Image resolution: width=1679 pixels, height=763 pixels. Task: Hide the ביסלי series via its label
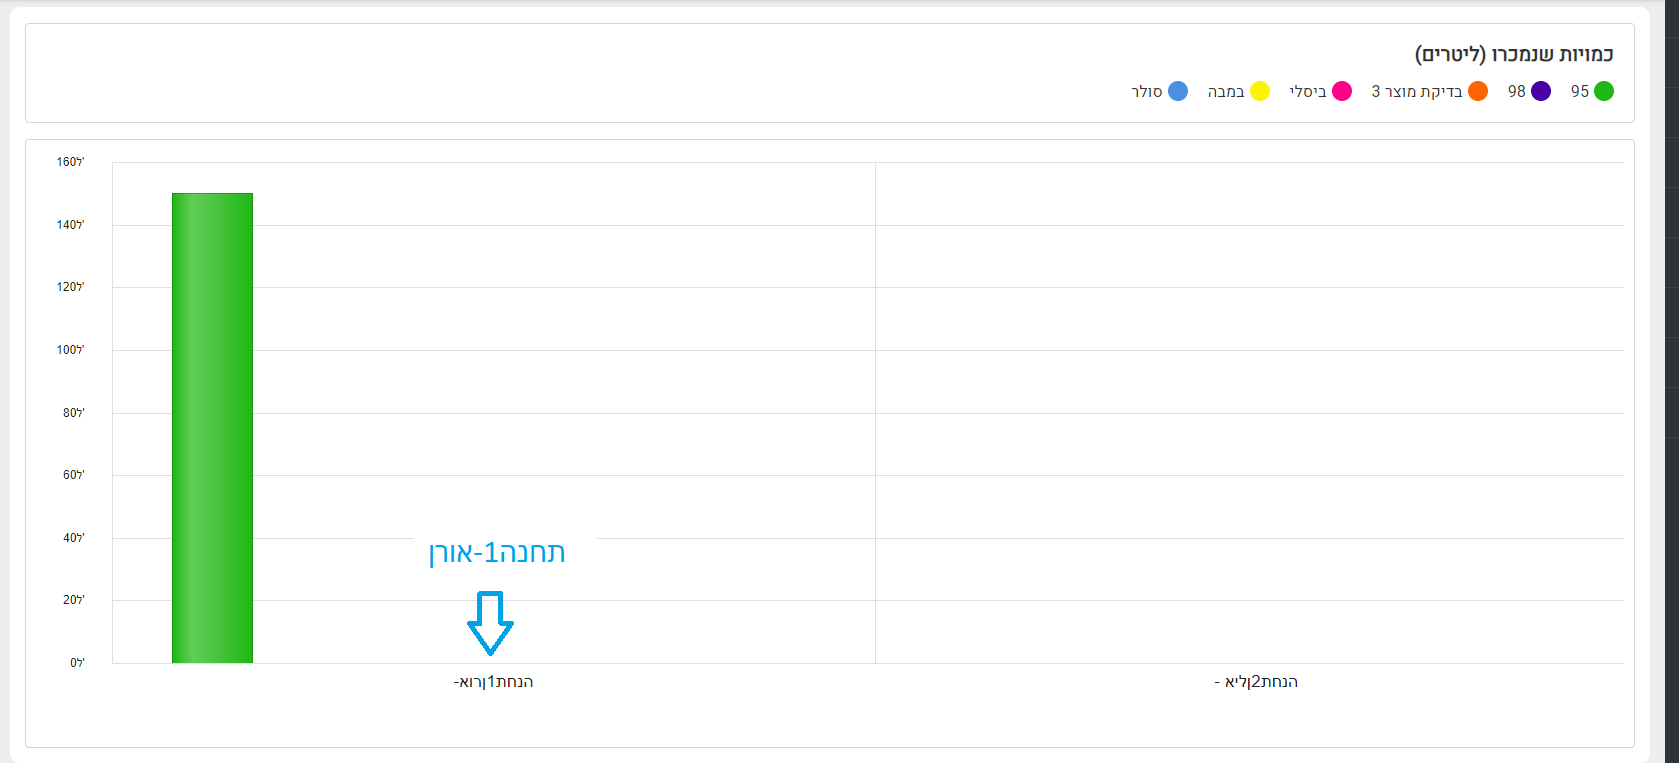pos(1308,91)
